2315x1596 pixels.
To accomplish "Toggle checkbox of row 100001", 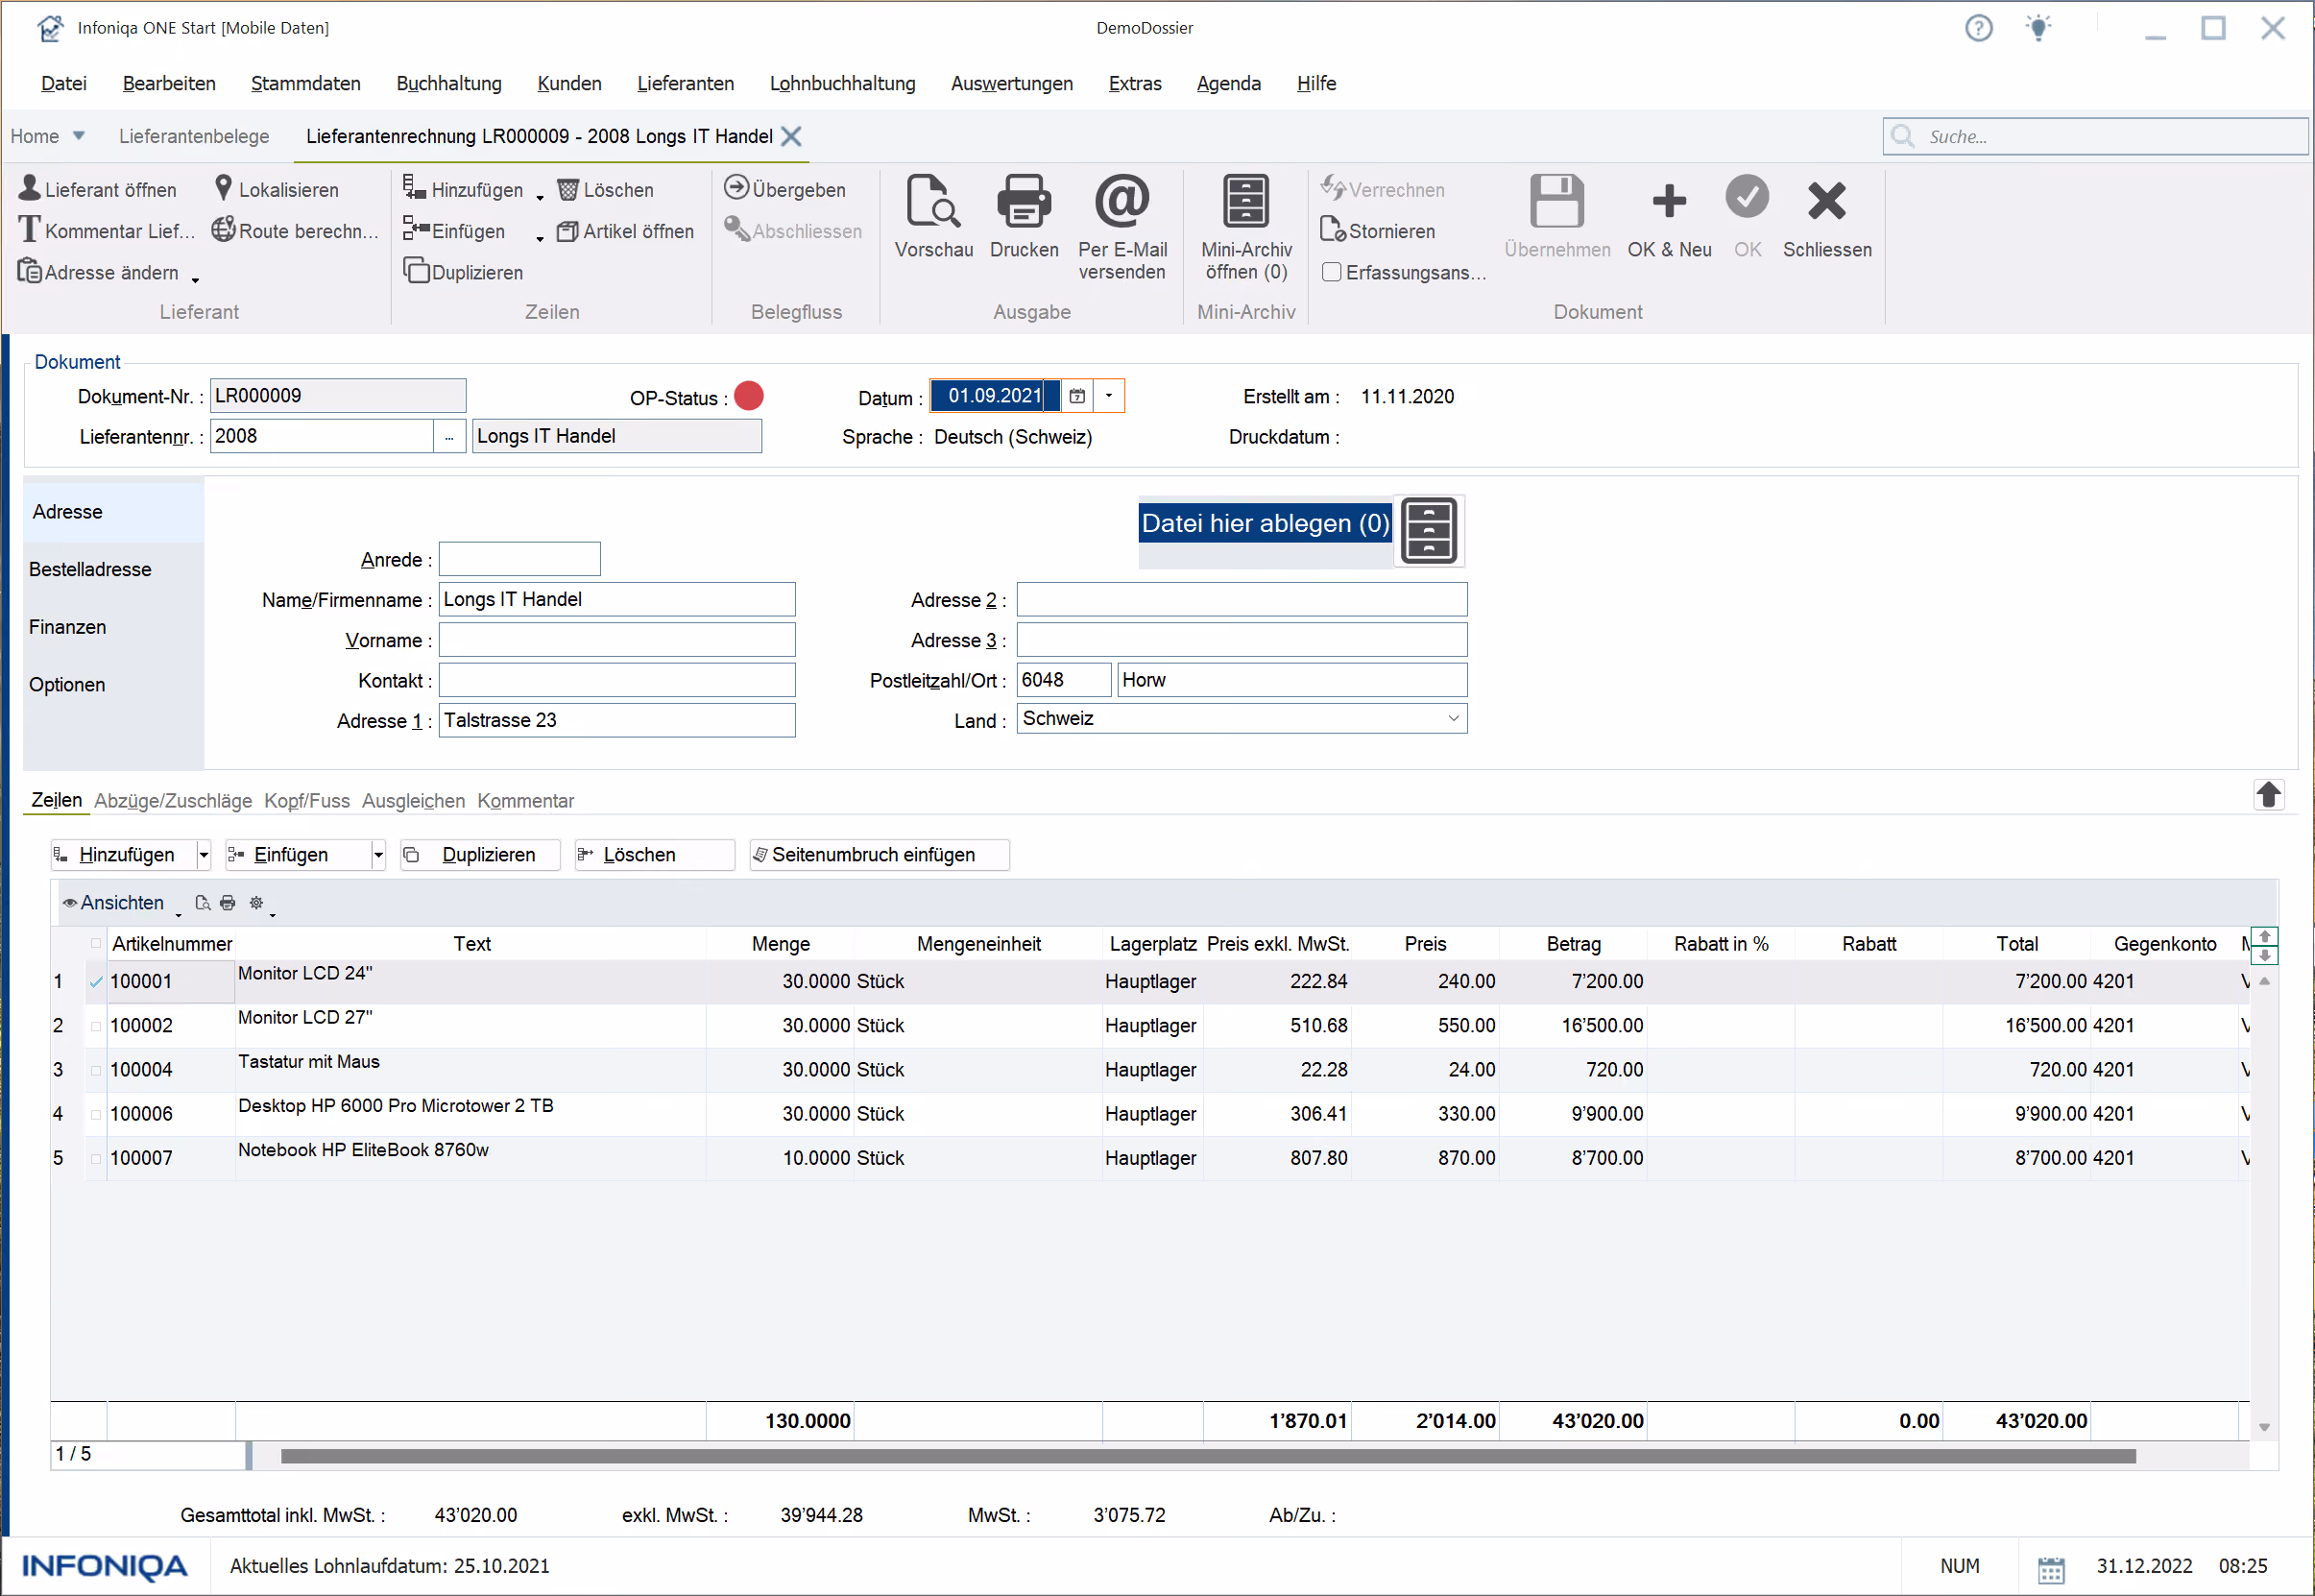I will [x=96, y=982].
